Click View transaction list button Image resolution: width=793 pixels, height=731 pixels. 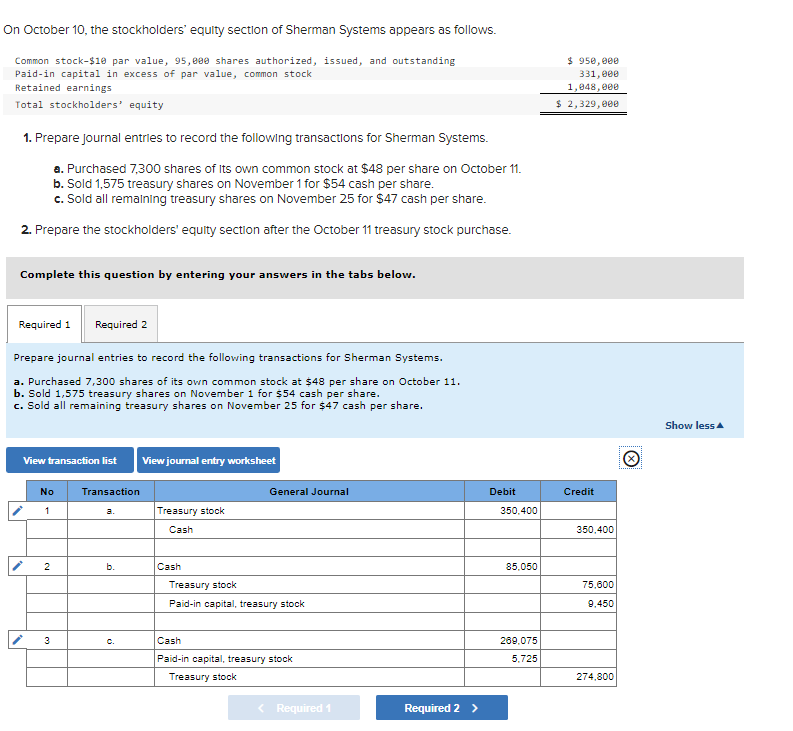(70, 460)
